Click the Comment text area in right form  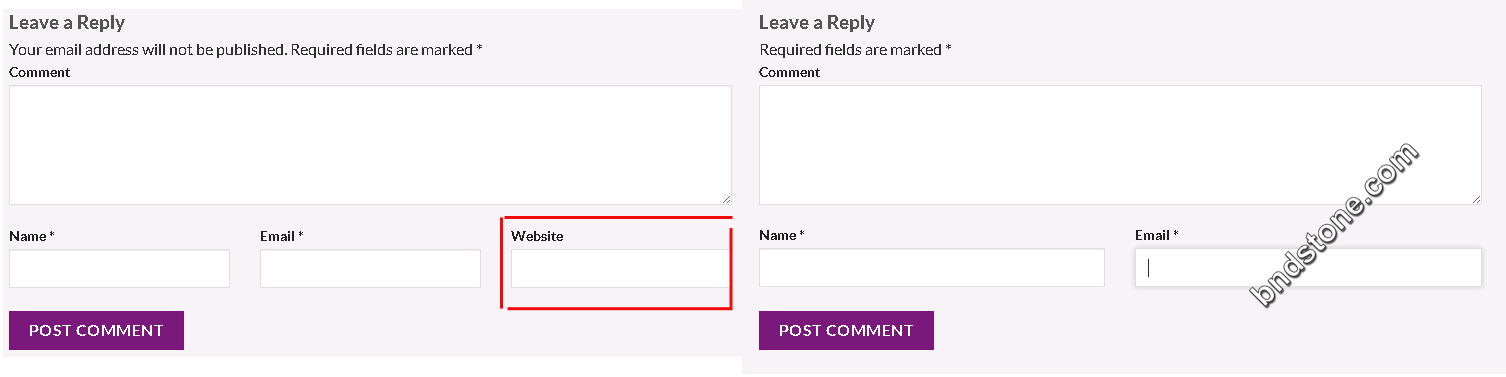1120,145
